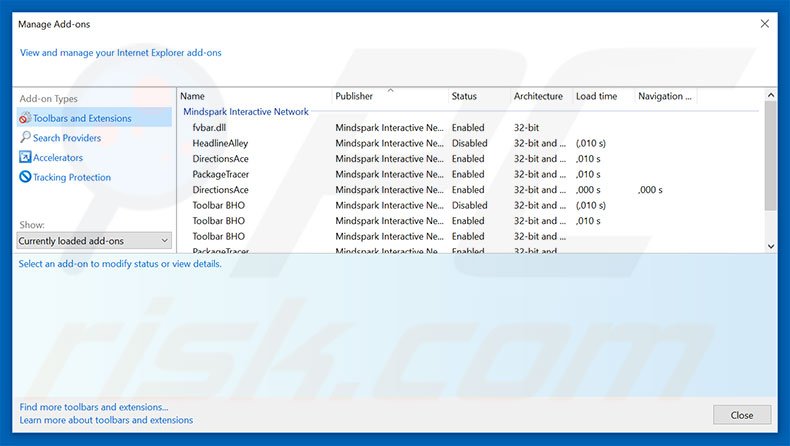
Task: Collapse the Mindspark Interactive Network group
Action: 246,112
